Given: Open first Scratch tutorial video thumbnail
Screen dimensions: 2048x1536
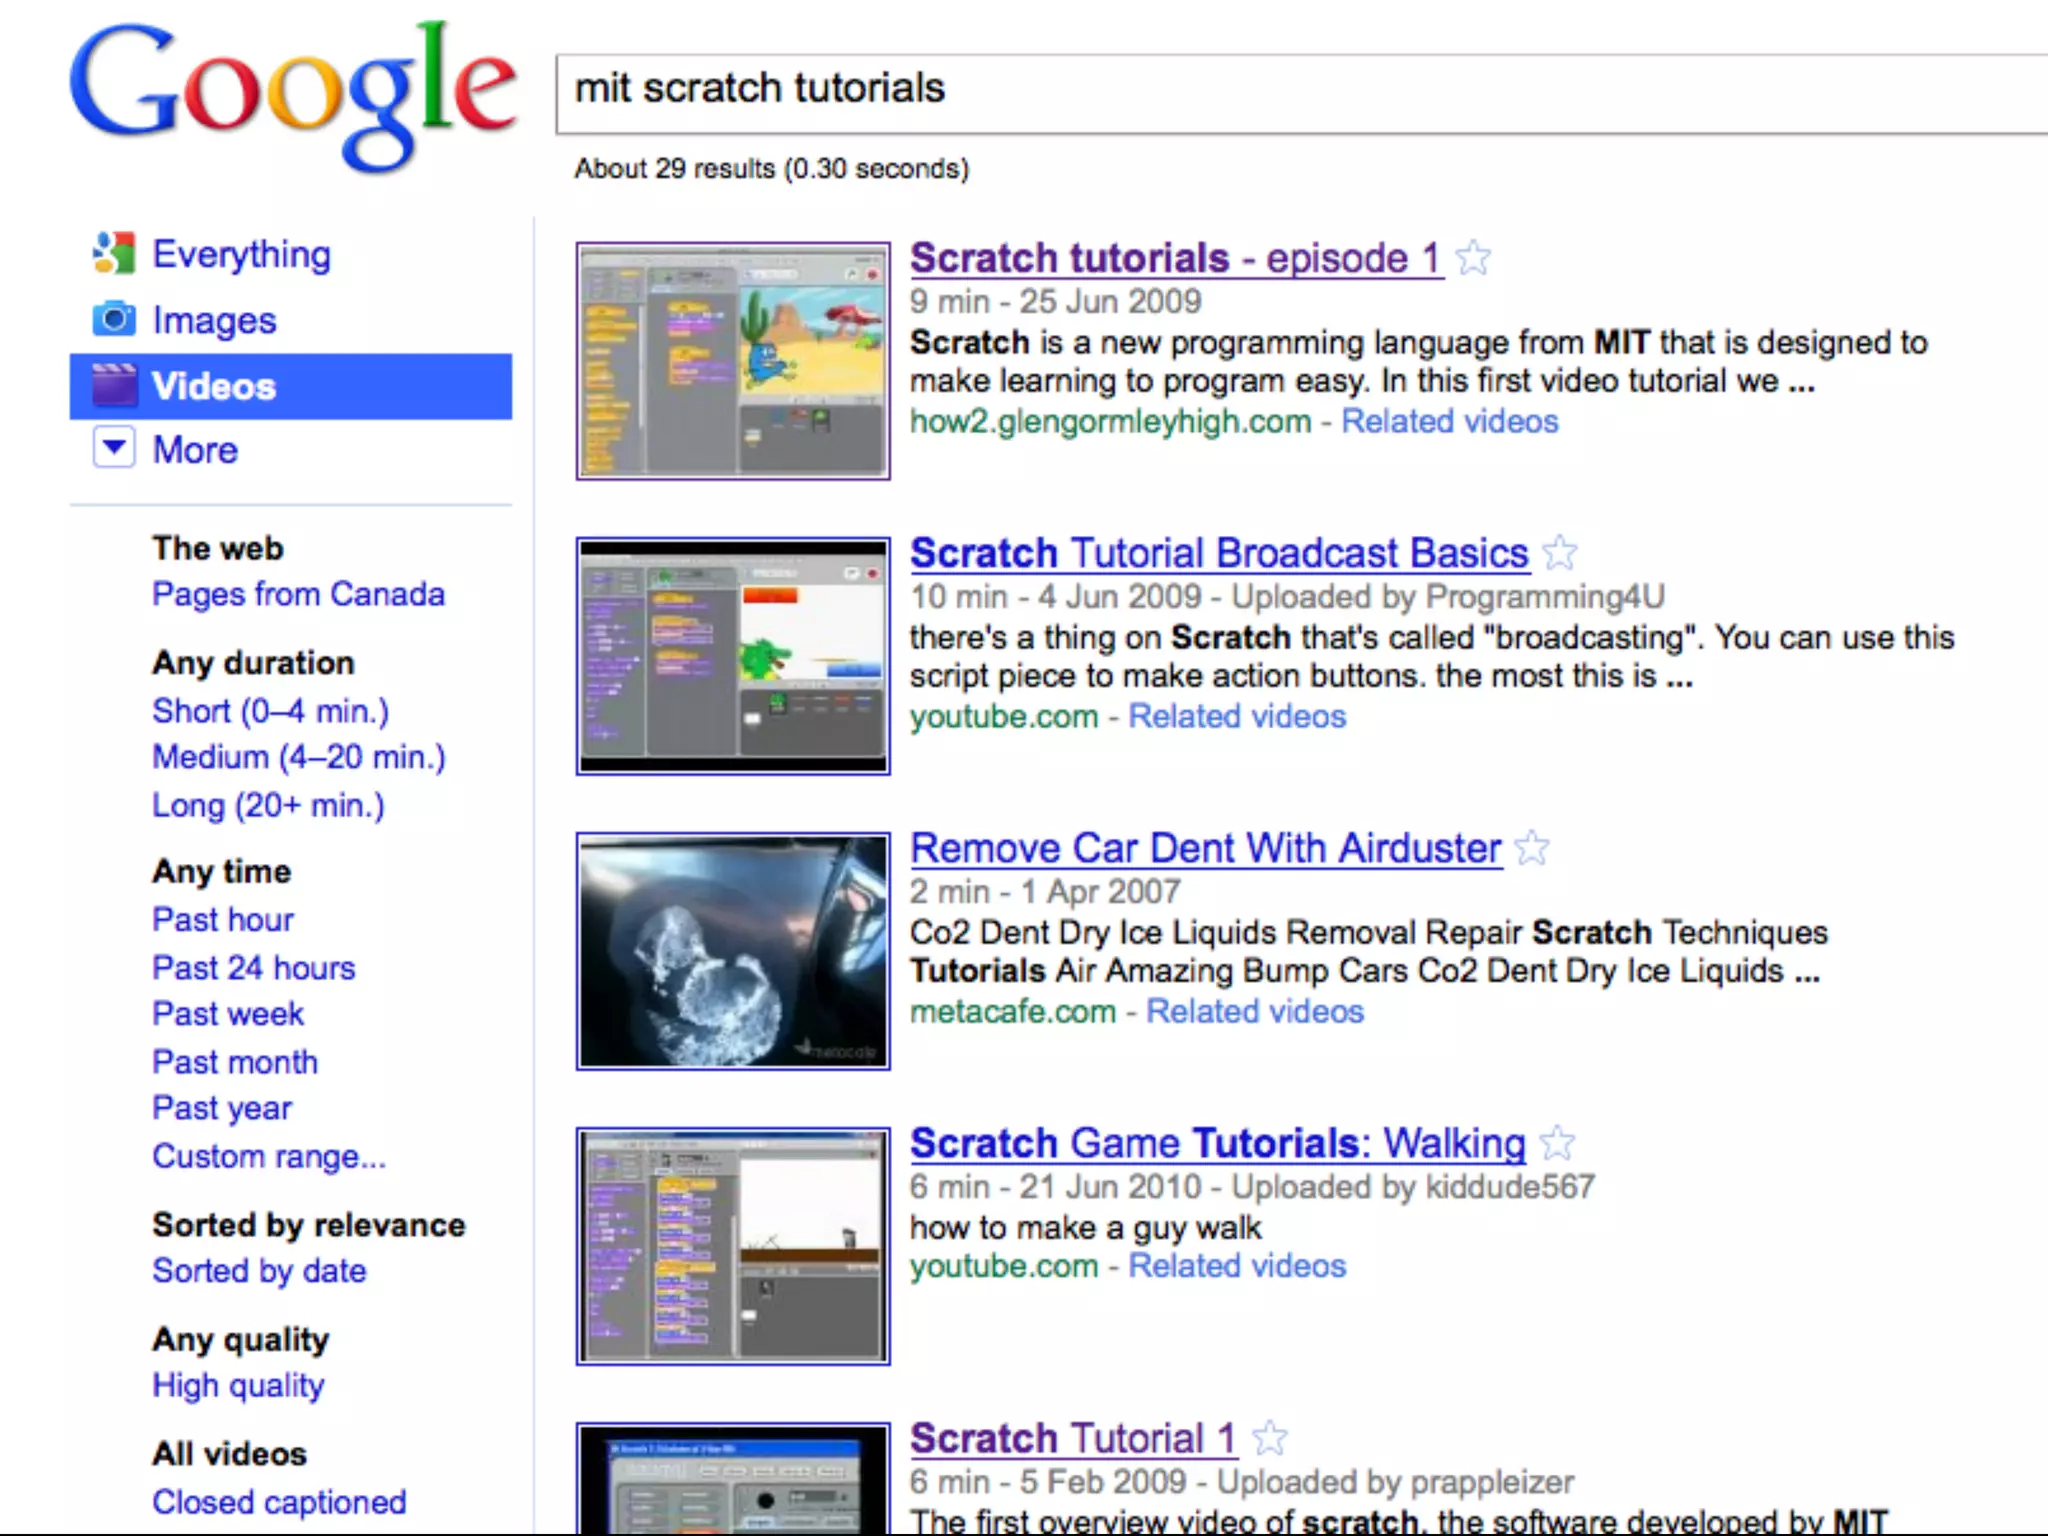Looking at the screenshot, I should [733, 361].
